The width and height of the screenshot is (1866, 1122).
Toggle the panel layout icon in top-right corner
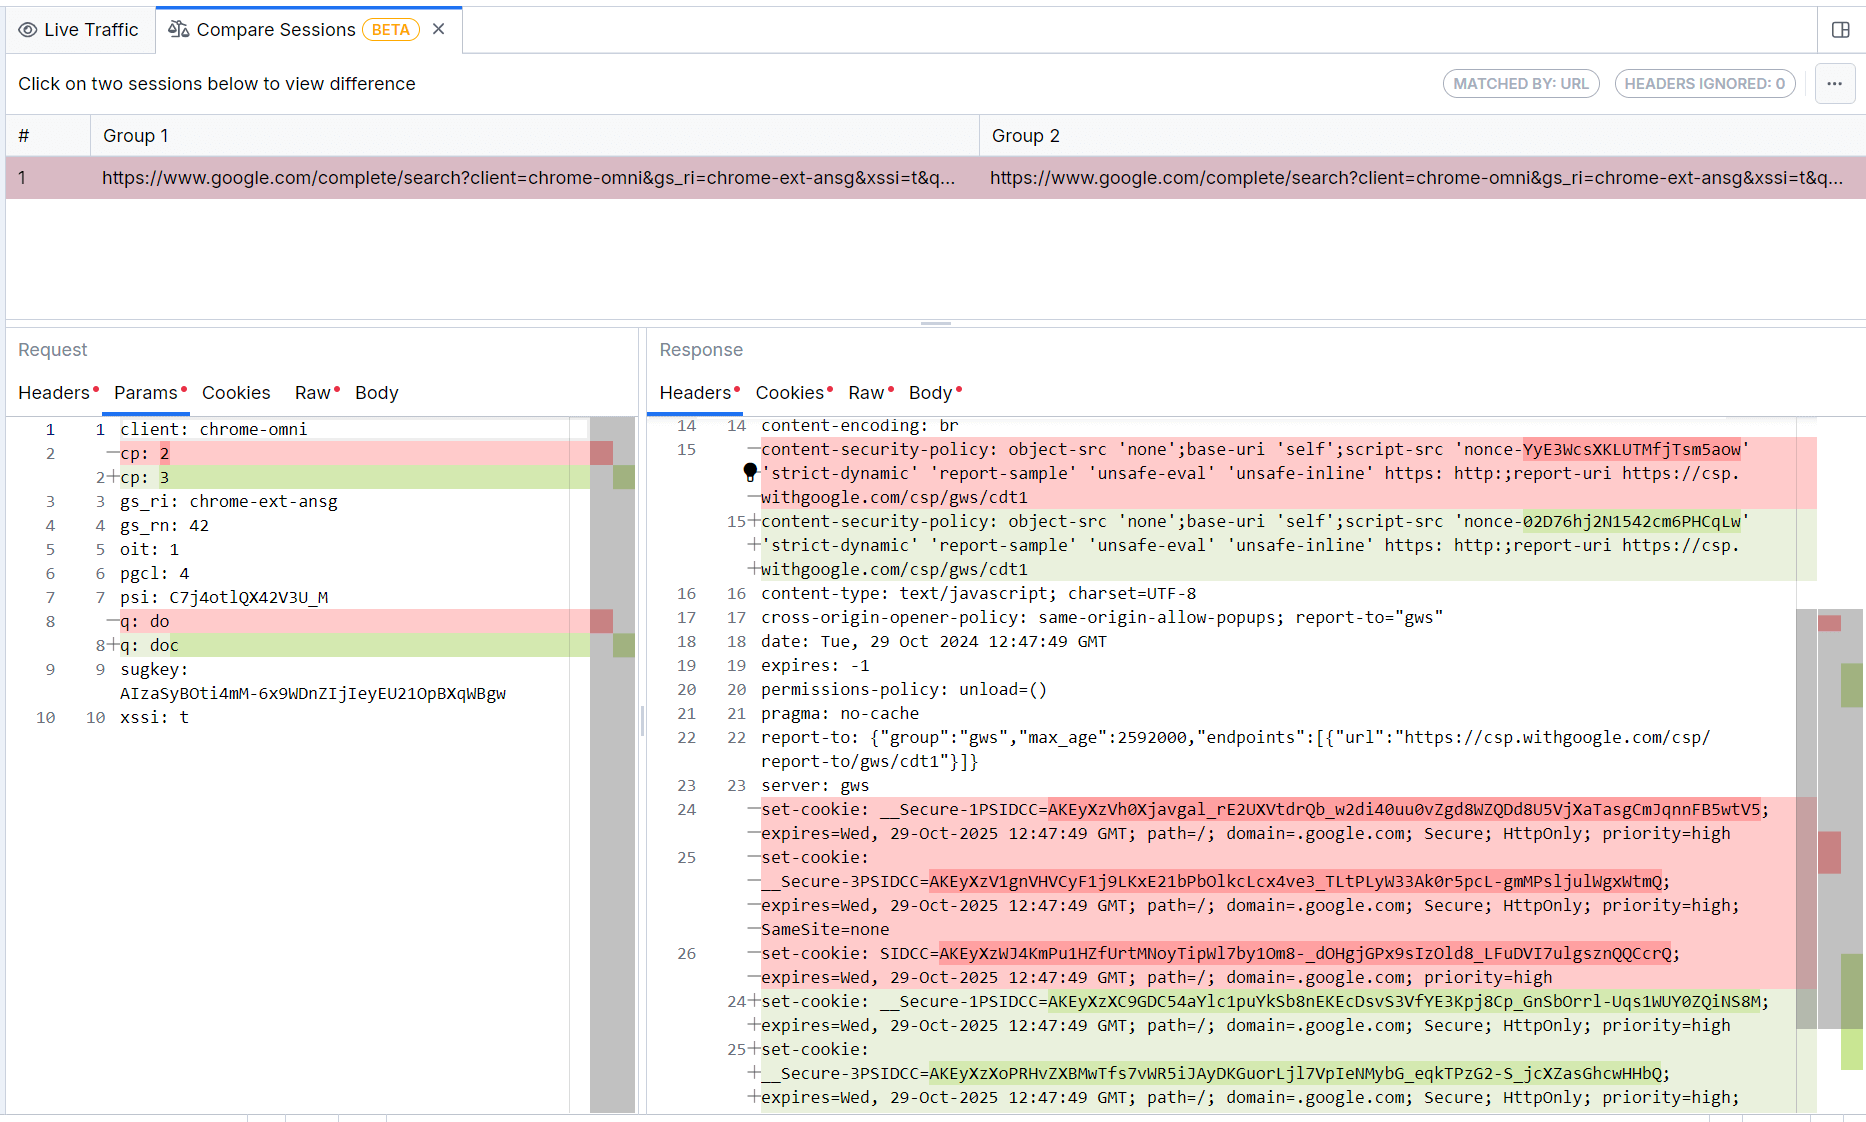[1841, 30]
